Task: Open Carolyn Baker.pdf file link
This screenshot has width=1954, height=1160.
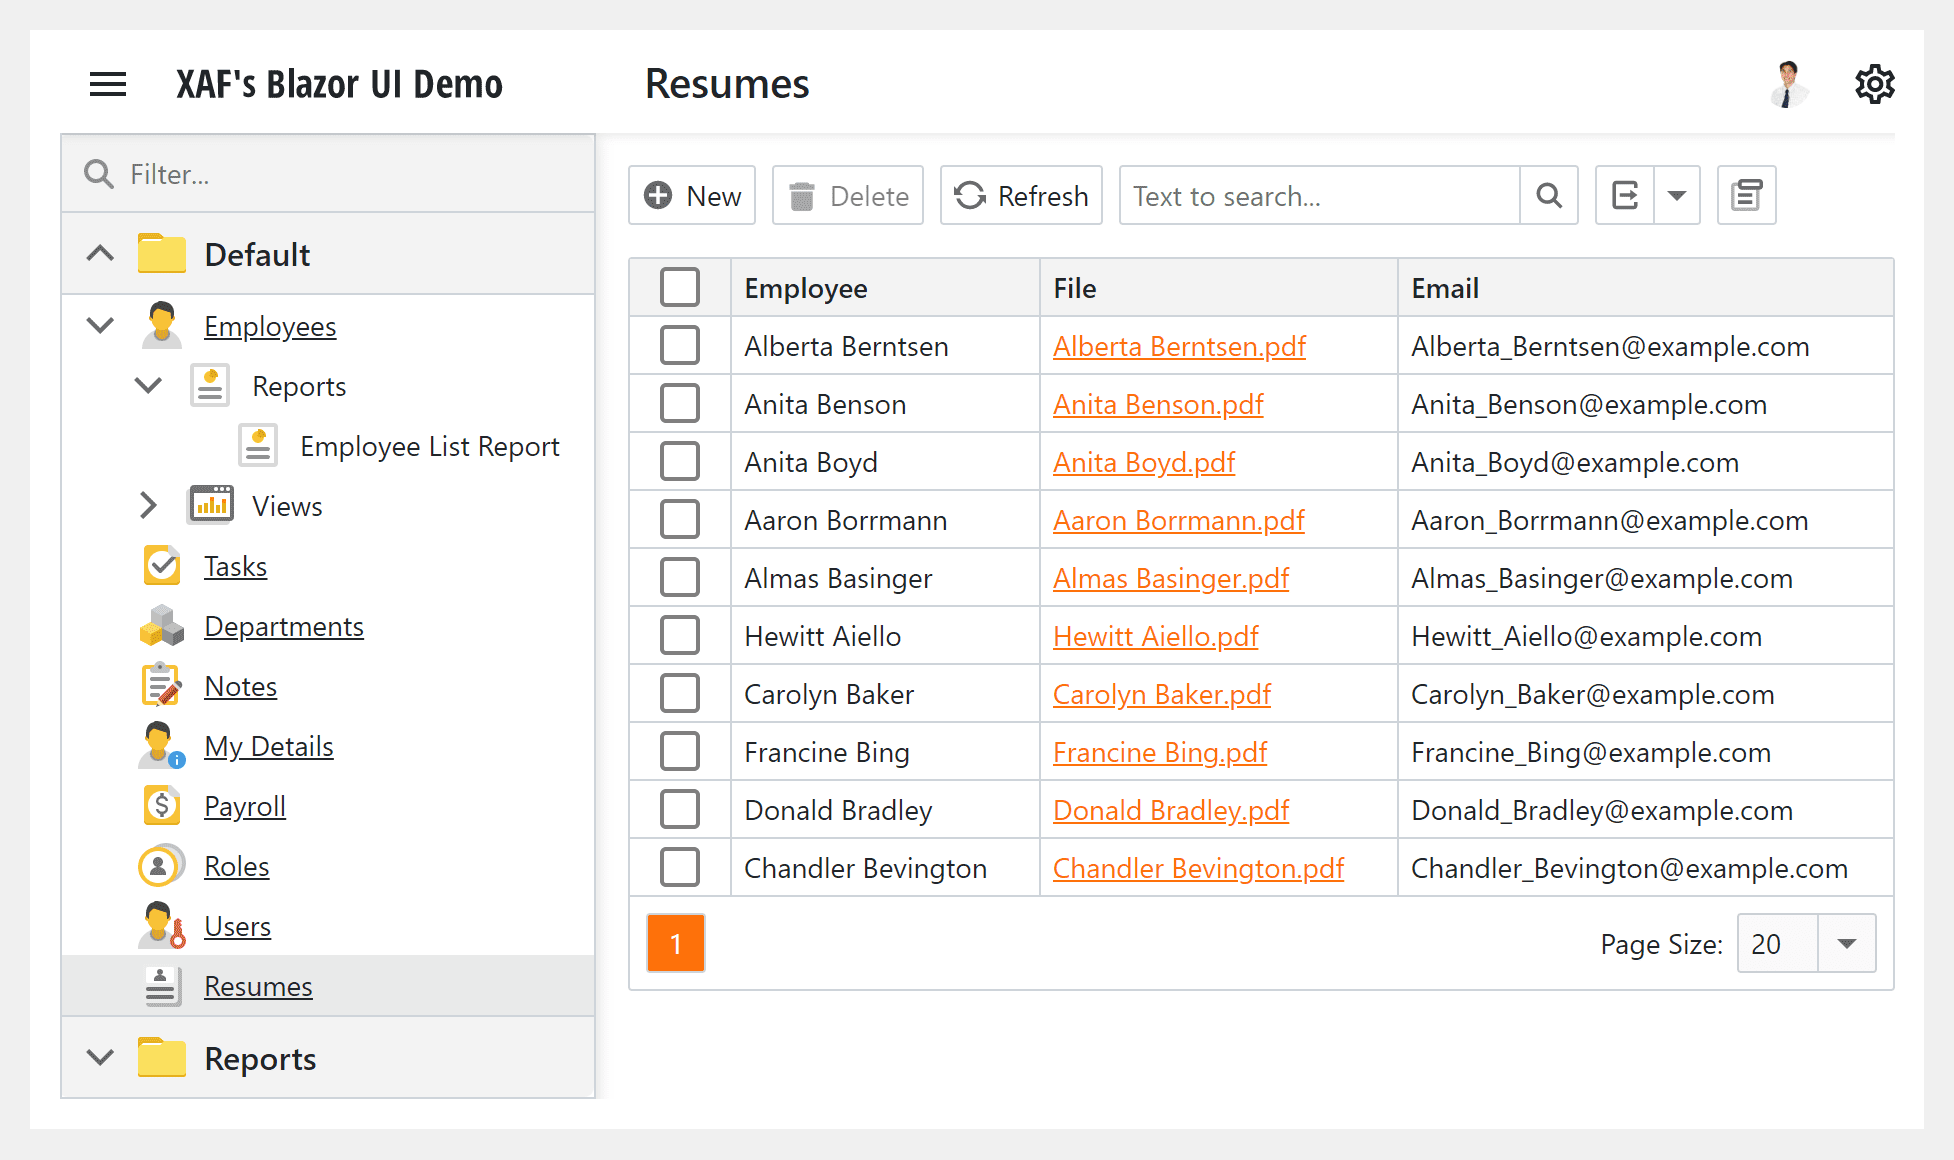Action: pyautogui.click(x=1162, y=693)
